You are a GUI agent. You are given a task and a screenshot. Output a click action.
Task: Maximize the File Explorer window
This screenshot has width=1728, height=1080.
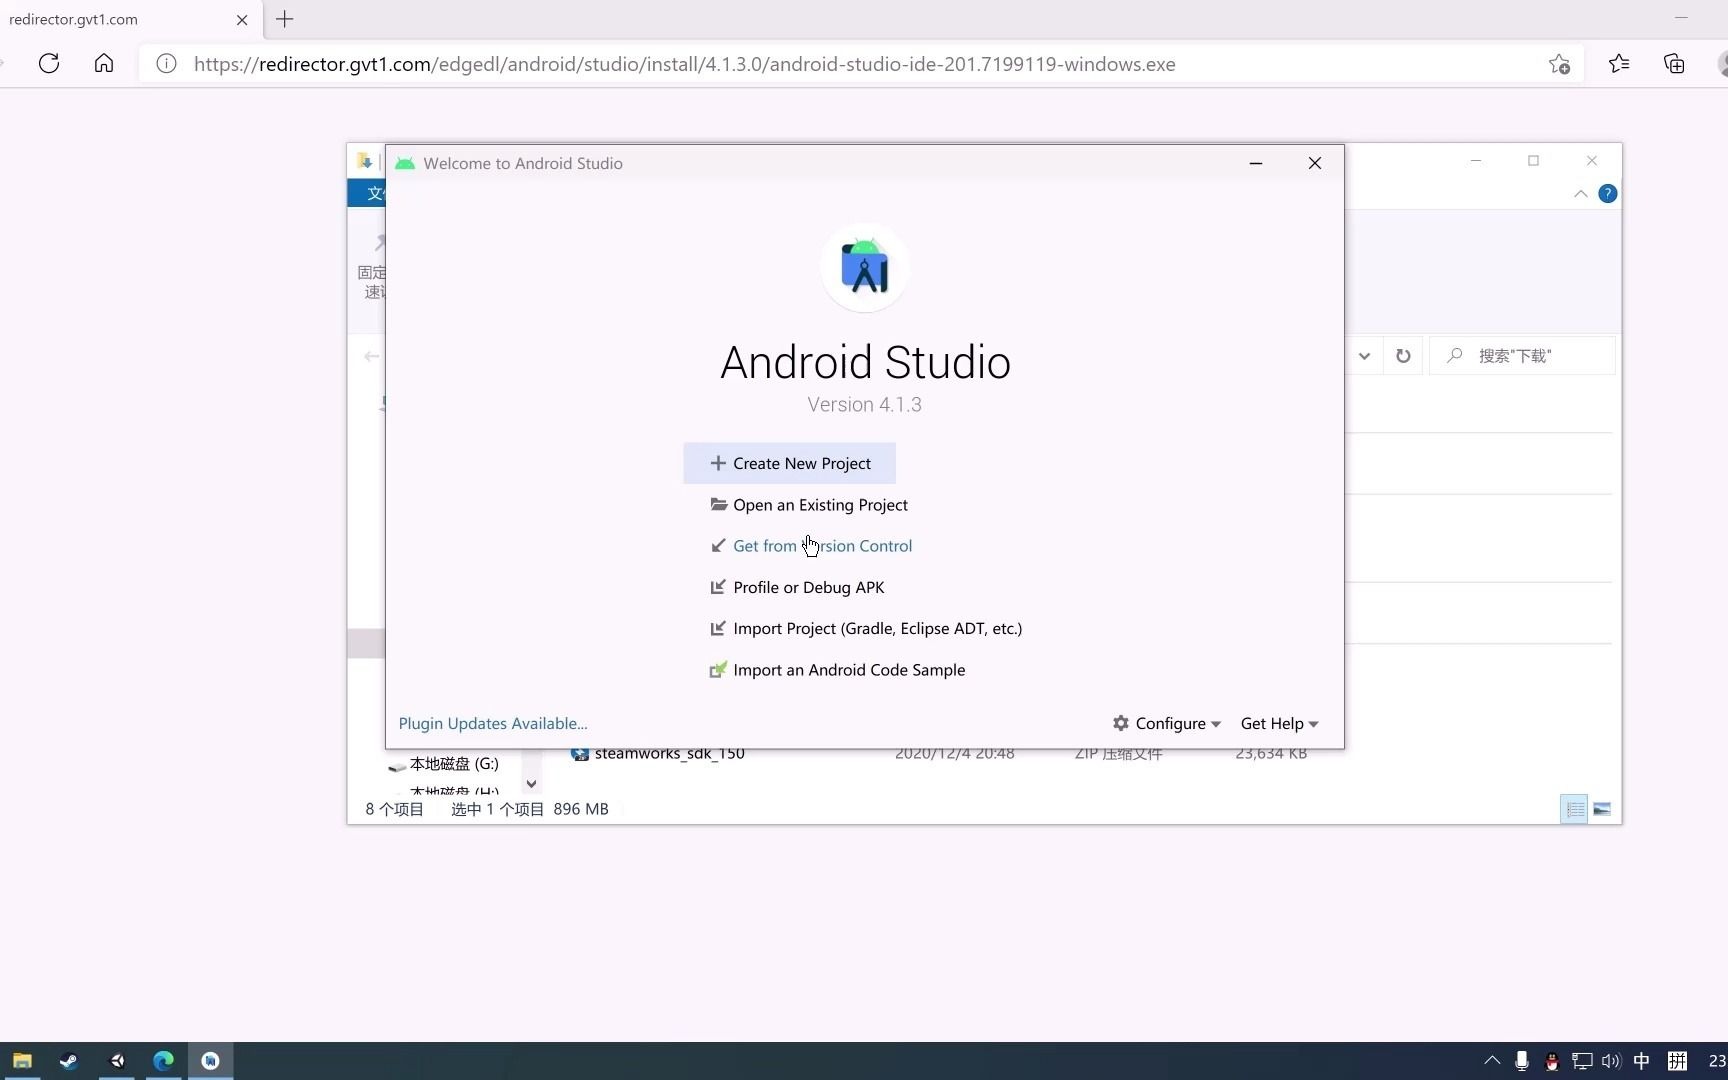point(1533,161)
